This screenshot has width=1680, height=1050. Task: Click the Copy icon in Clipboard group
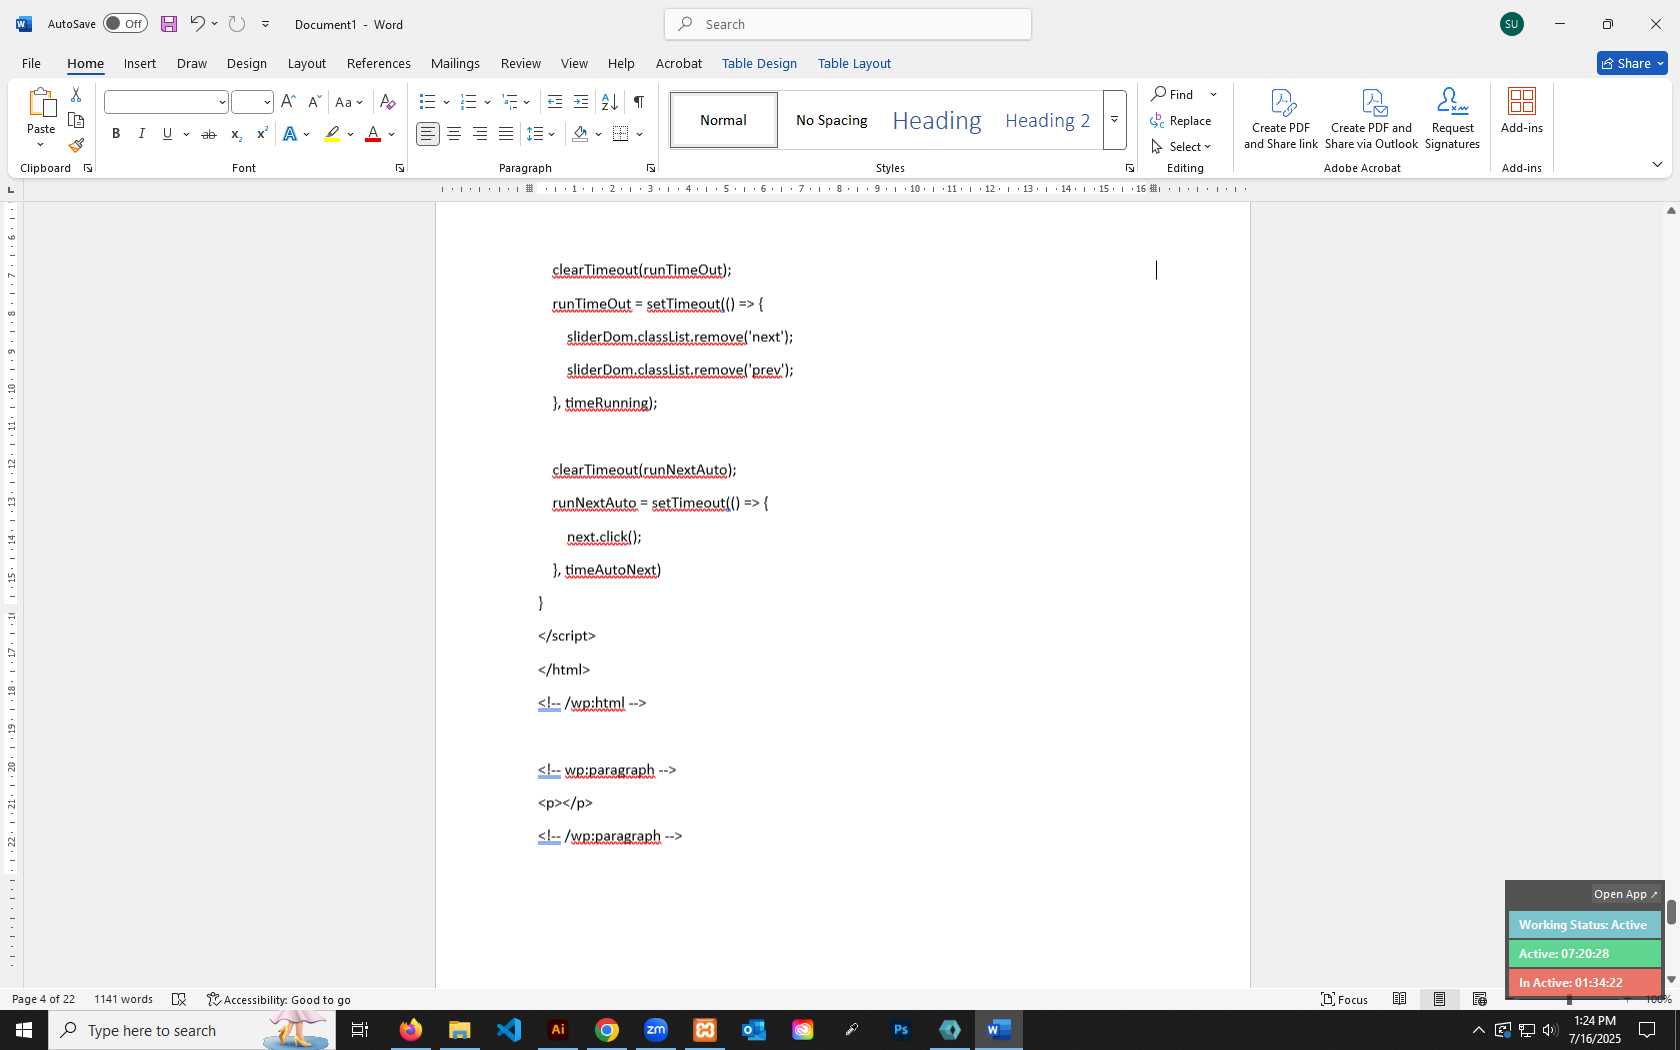click(x=76, y=120)
